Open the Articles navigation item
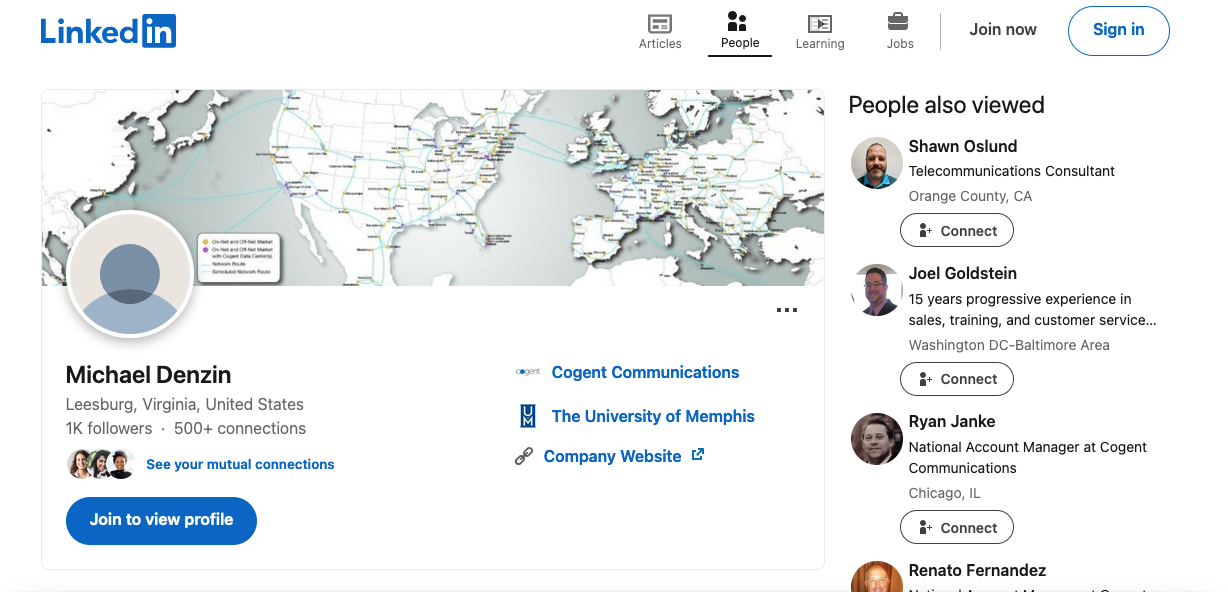Screen dimensions: 1228x592 [x=660, y=31]
